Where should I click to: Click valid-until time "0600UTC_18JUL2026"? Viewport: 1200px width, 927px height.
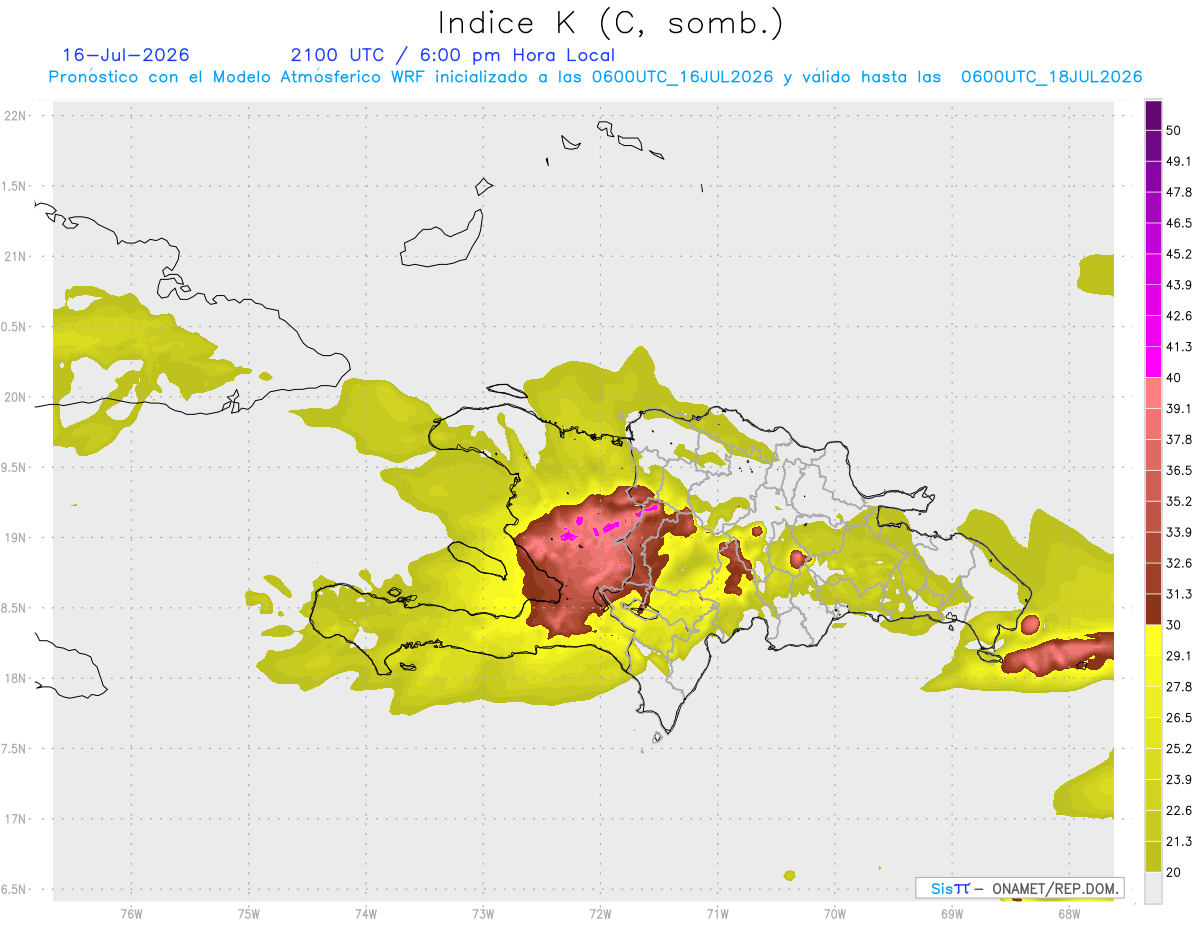(1052, 77)
